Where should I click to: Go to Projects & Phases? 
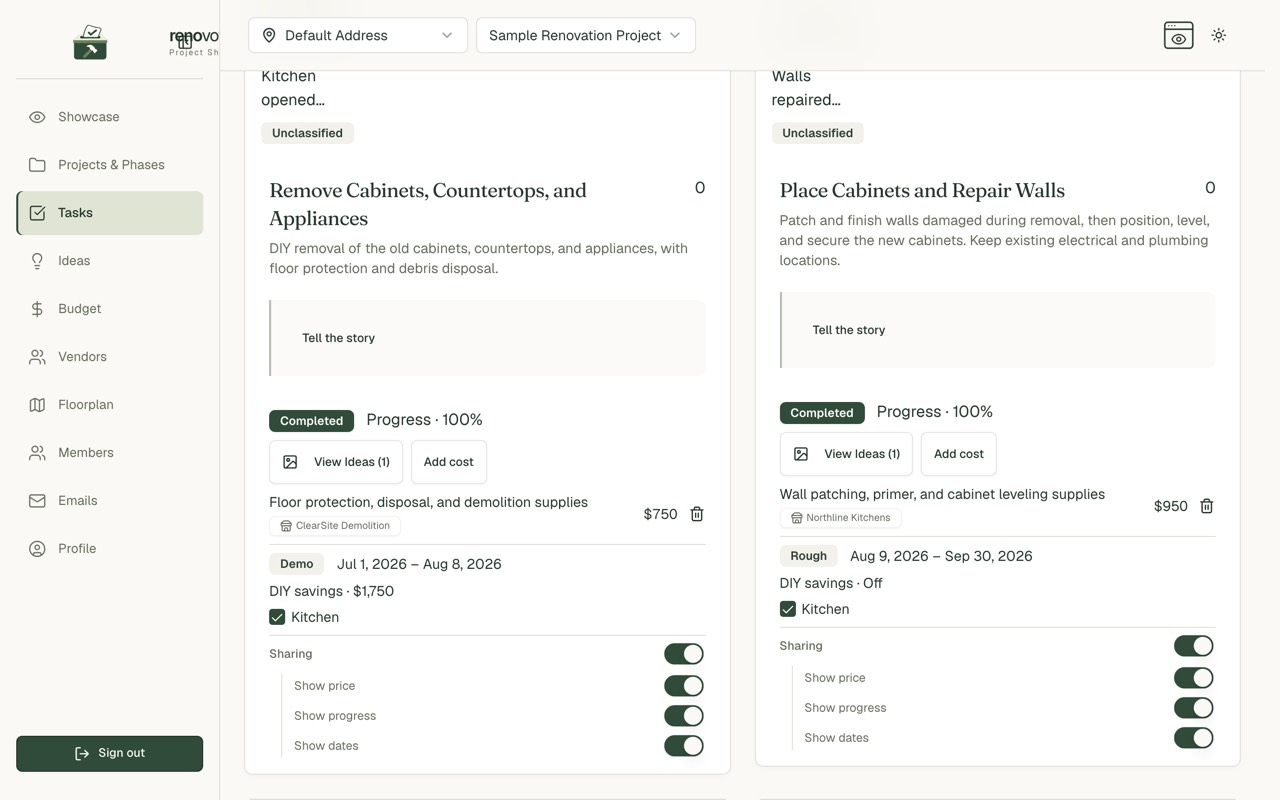pos(109,165)
